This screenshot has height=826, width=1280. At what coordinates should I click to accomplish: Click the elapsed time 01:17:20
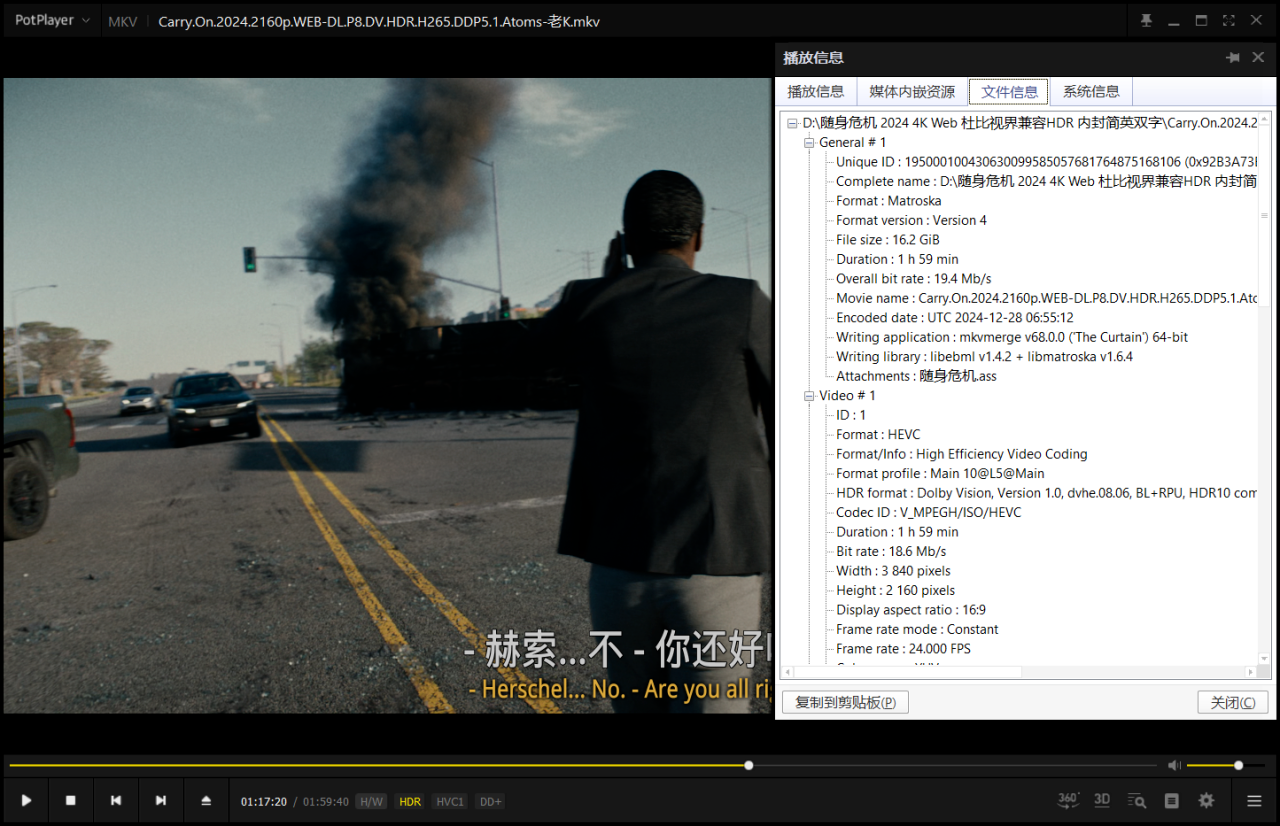pos(264,802)
